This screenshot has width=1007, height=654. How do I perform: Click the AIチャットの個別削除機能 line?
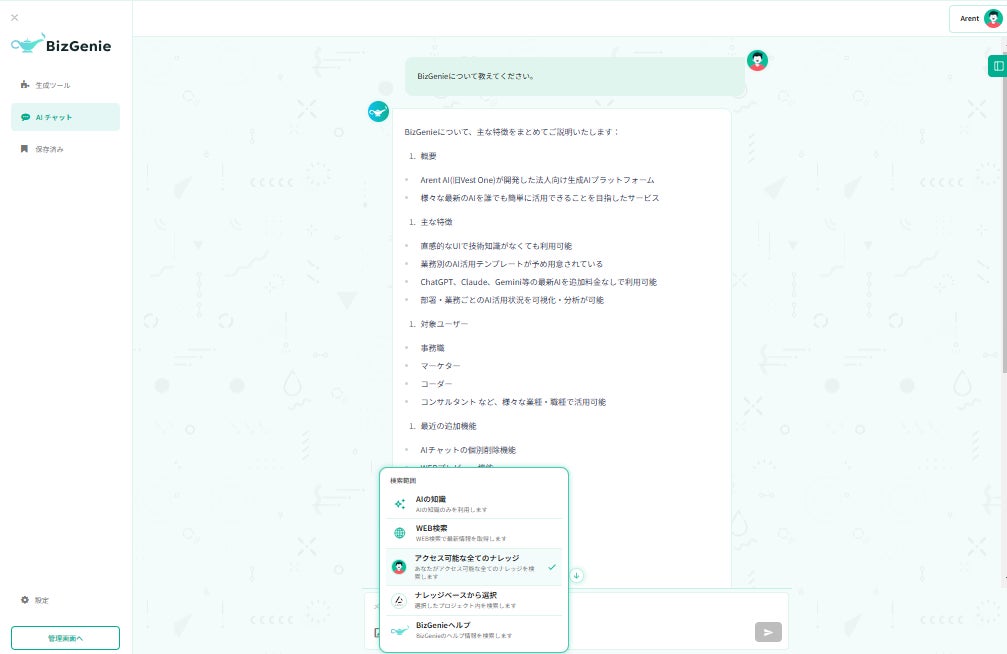coord(468,450)
